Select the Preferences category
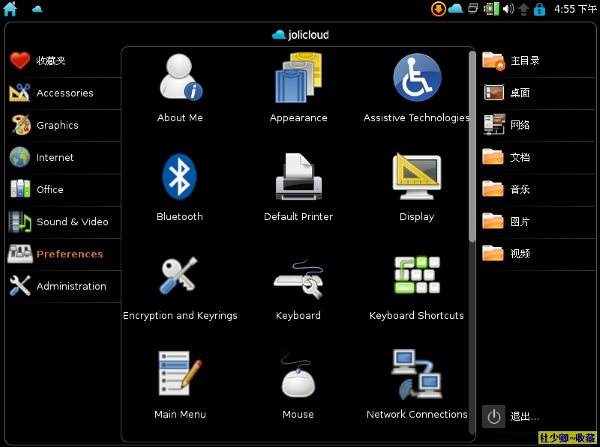This screenshot has height=447, width=600. pos(64,254)
